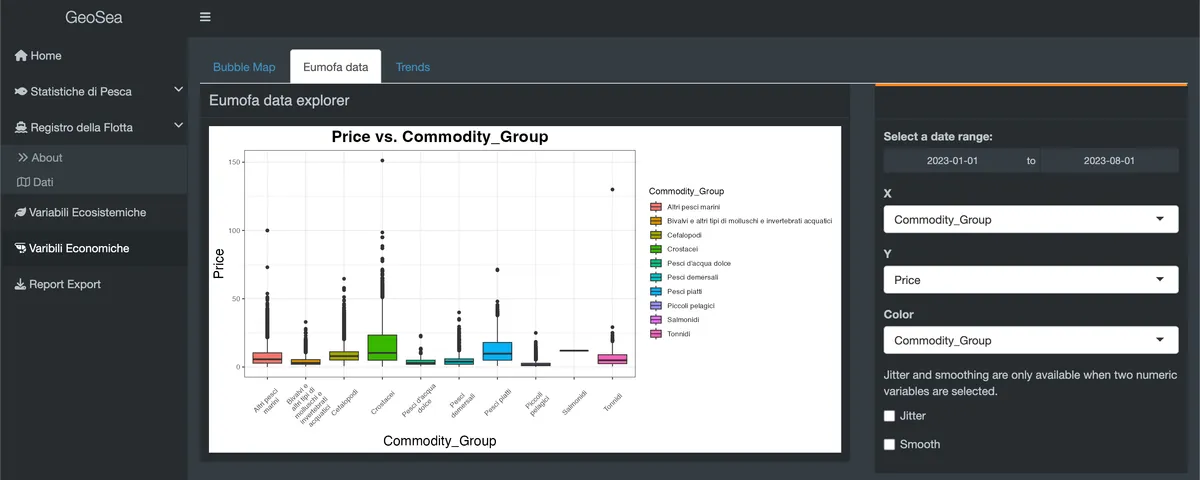
Task: Click the Crostacei green legend swatch
Action: click(656, 249)
